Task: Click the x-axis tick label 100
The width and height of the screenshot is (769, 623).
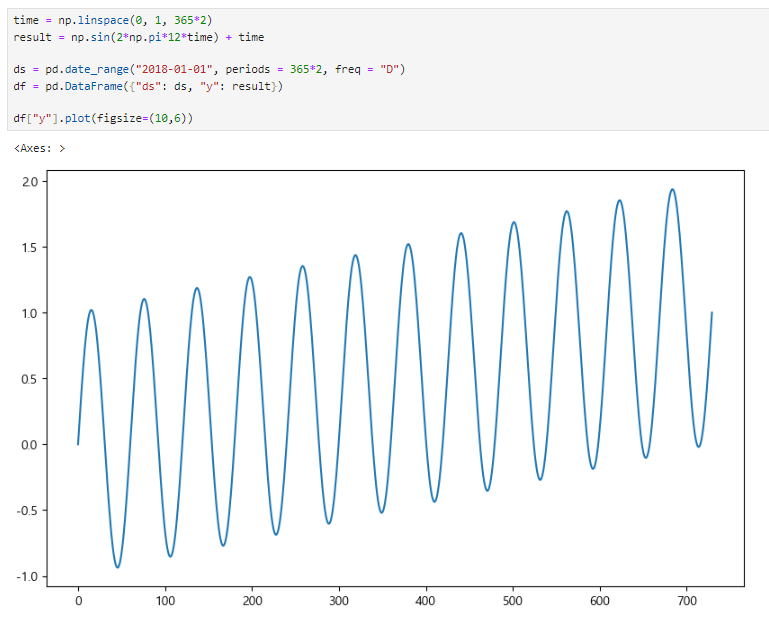Action: point(165,601)
